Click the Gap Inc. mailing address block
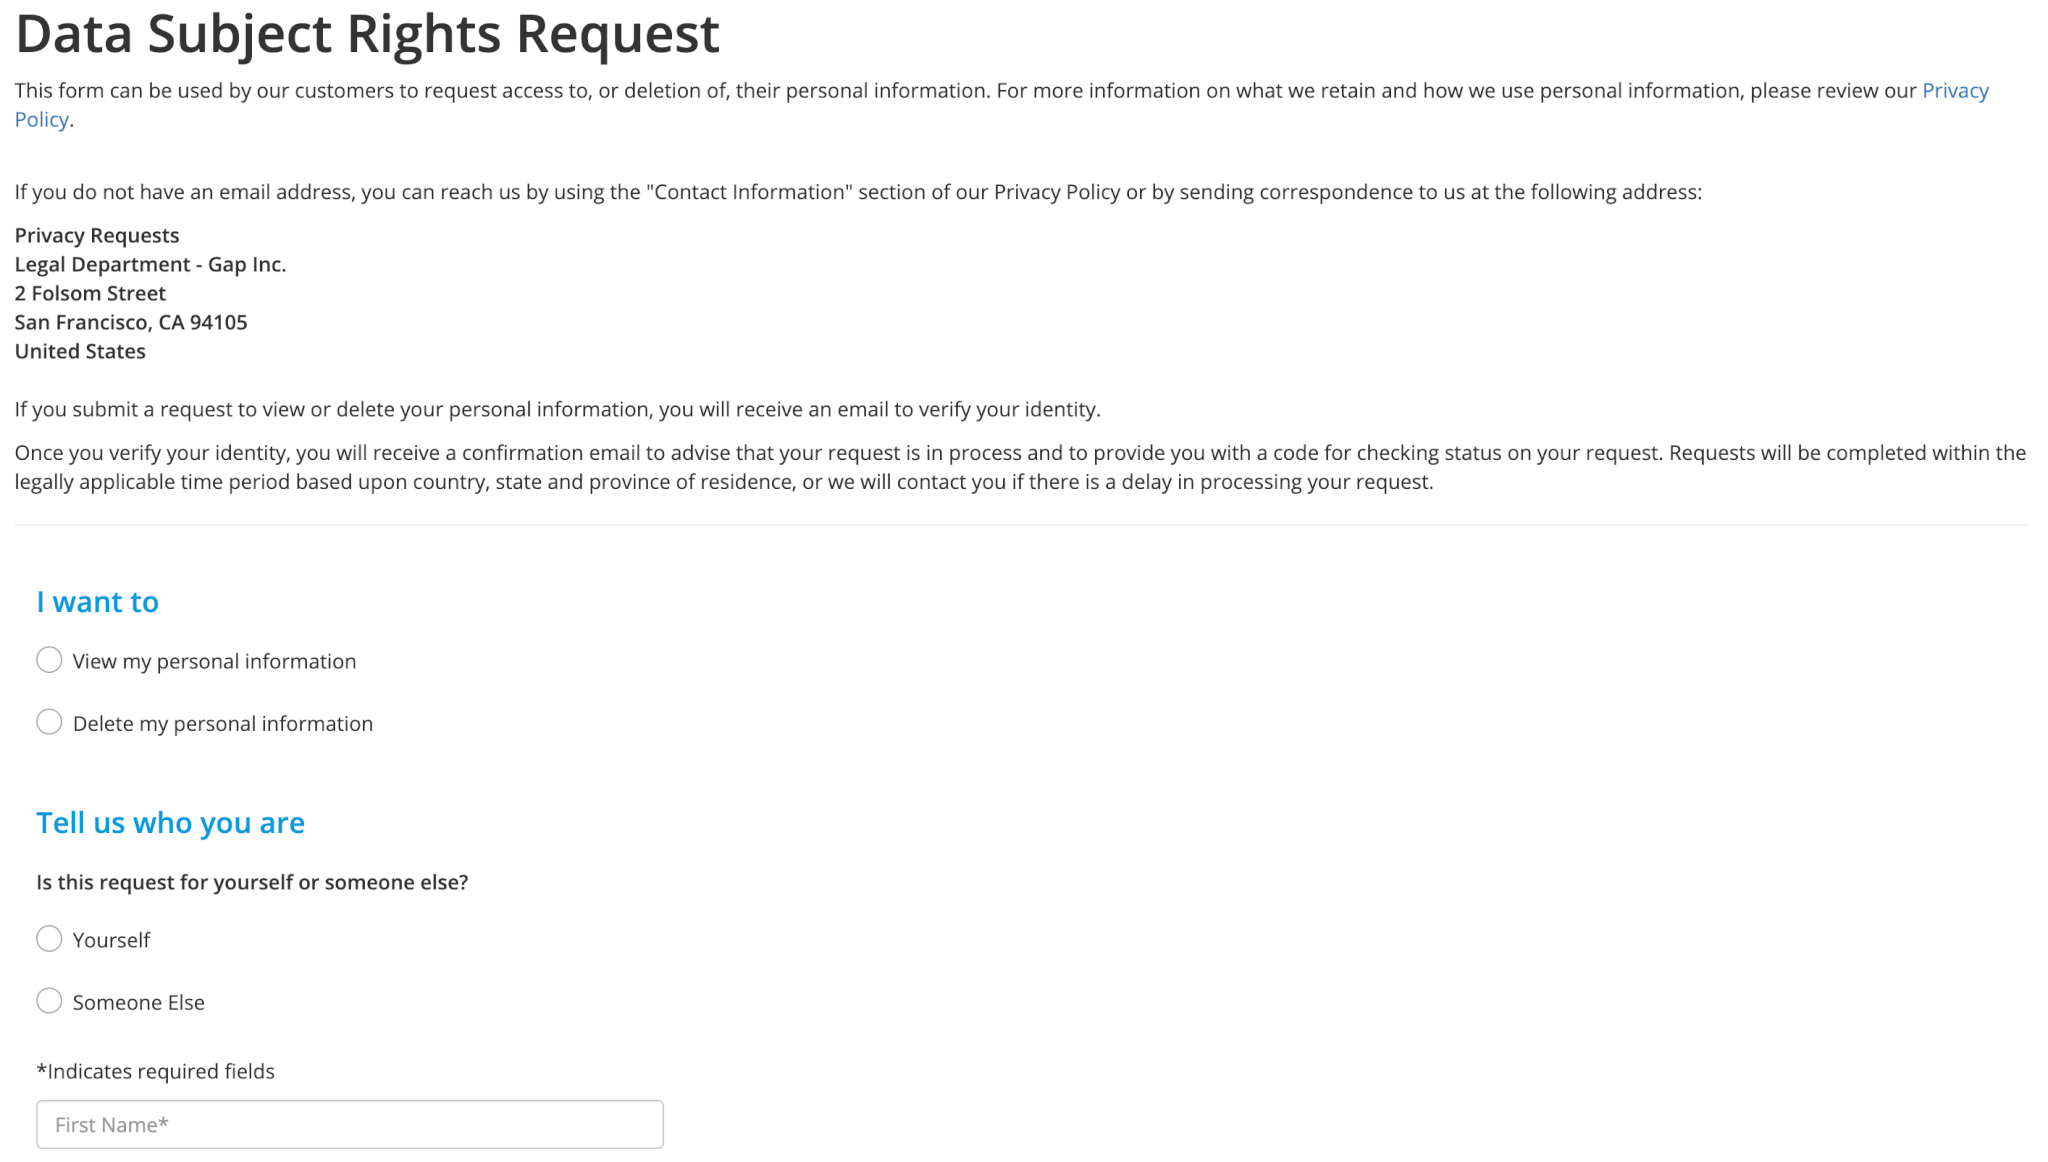The height and width of the screenshot is (1162, 2048). 150,292
